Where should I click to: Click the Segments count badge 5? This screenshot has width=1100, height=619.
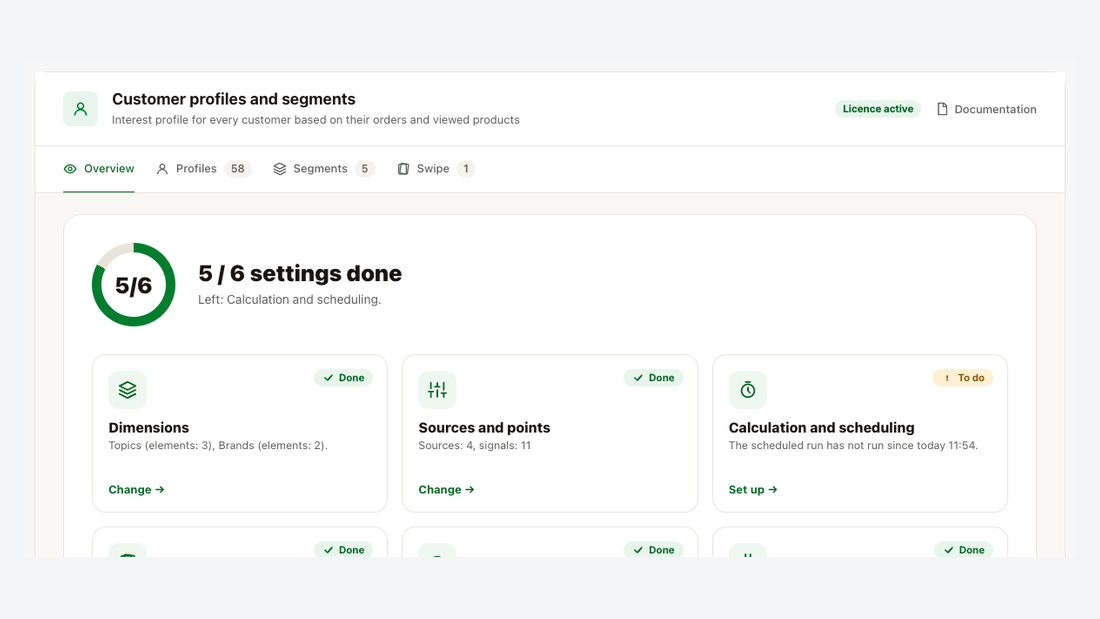click(x=365, y=168)
